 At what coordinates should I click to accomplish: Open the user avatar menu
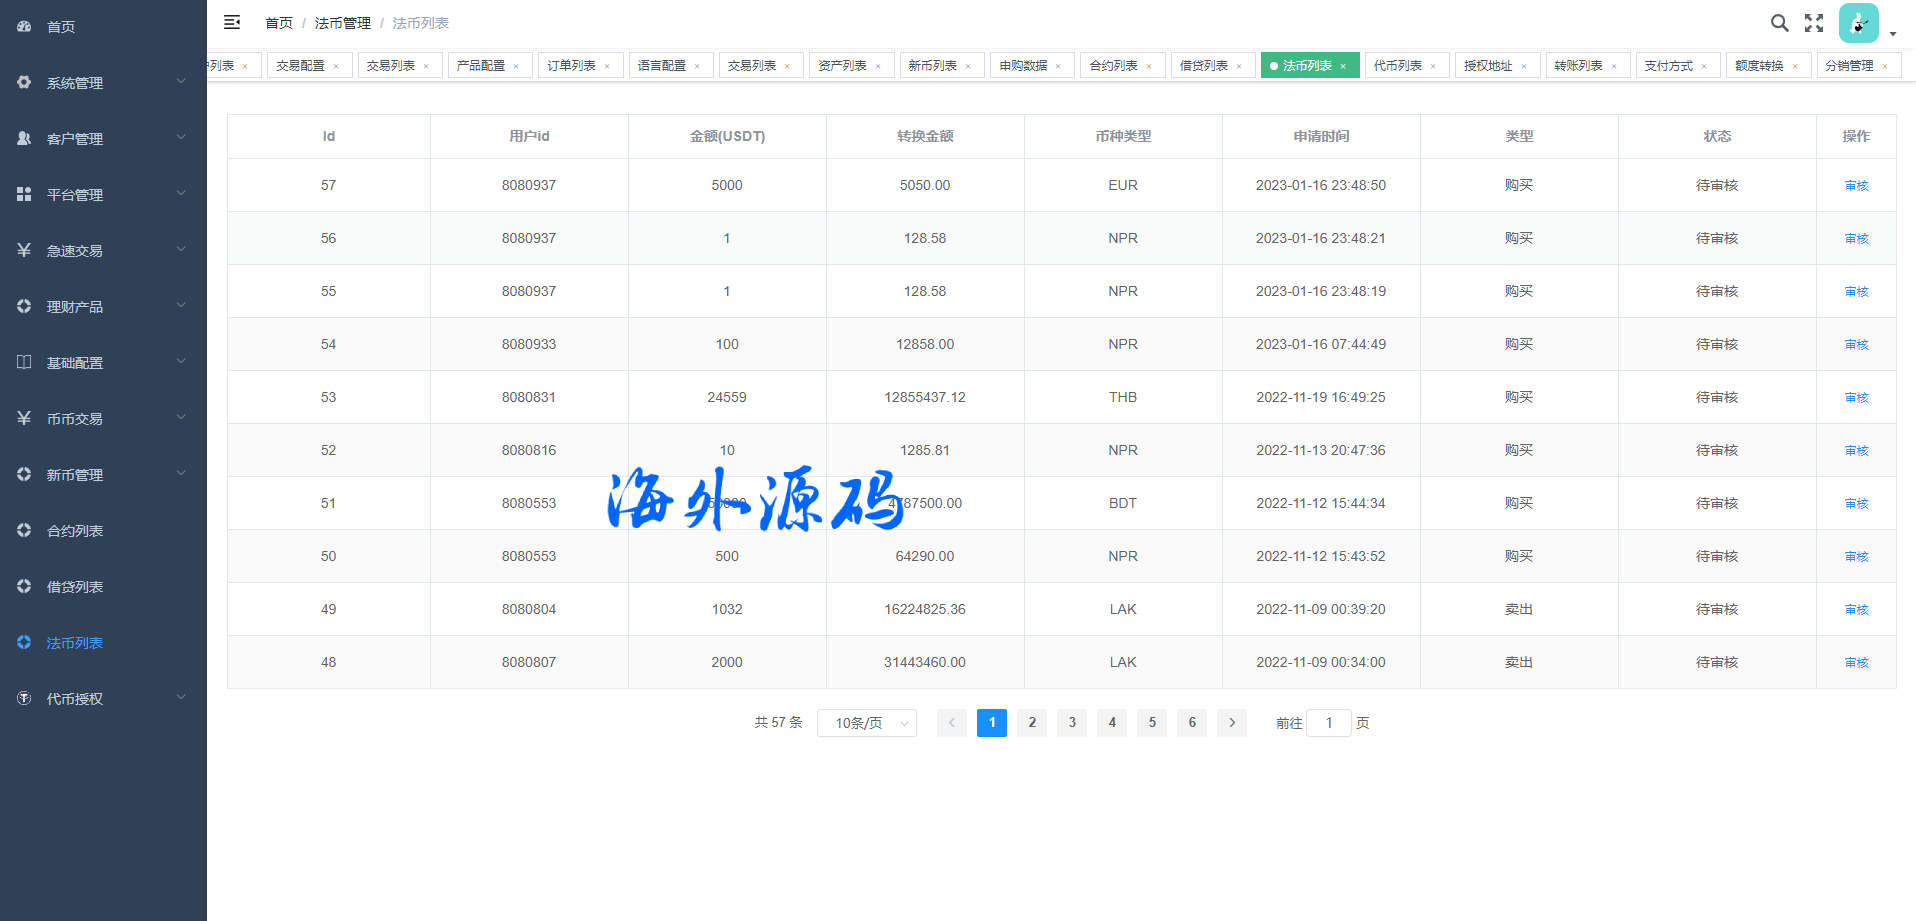(1859, 23)
